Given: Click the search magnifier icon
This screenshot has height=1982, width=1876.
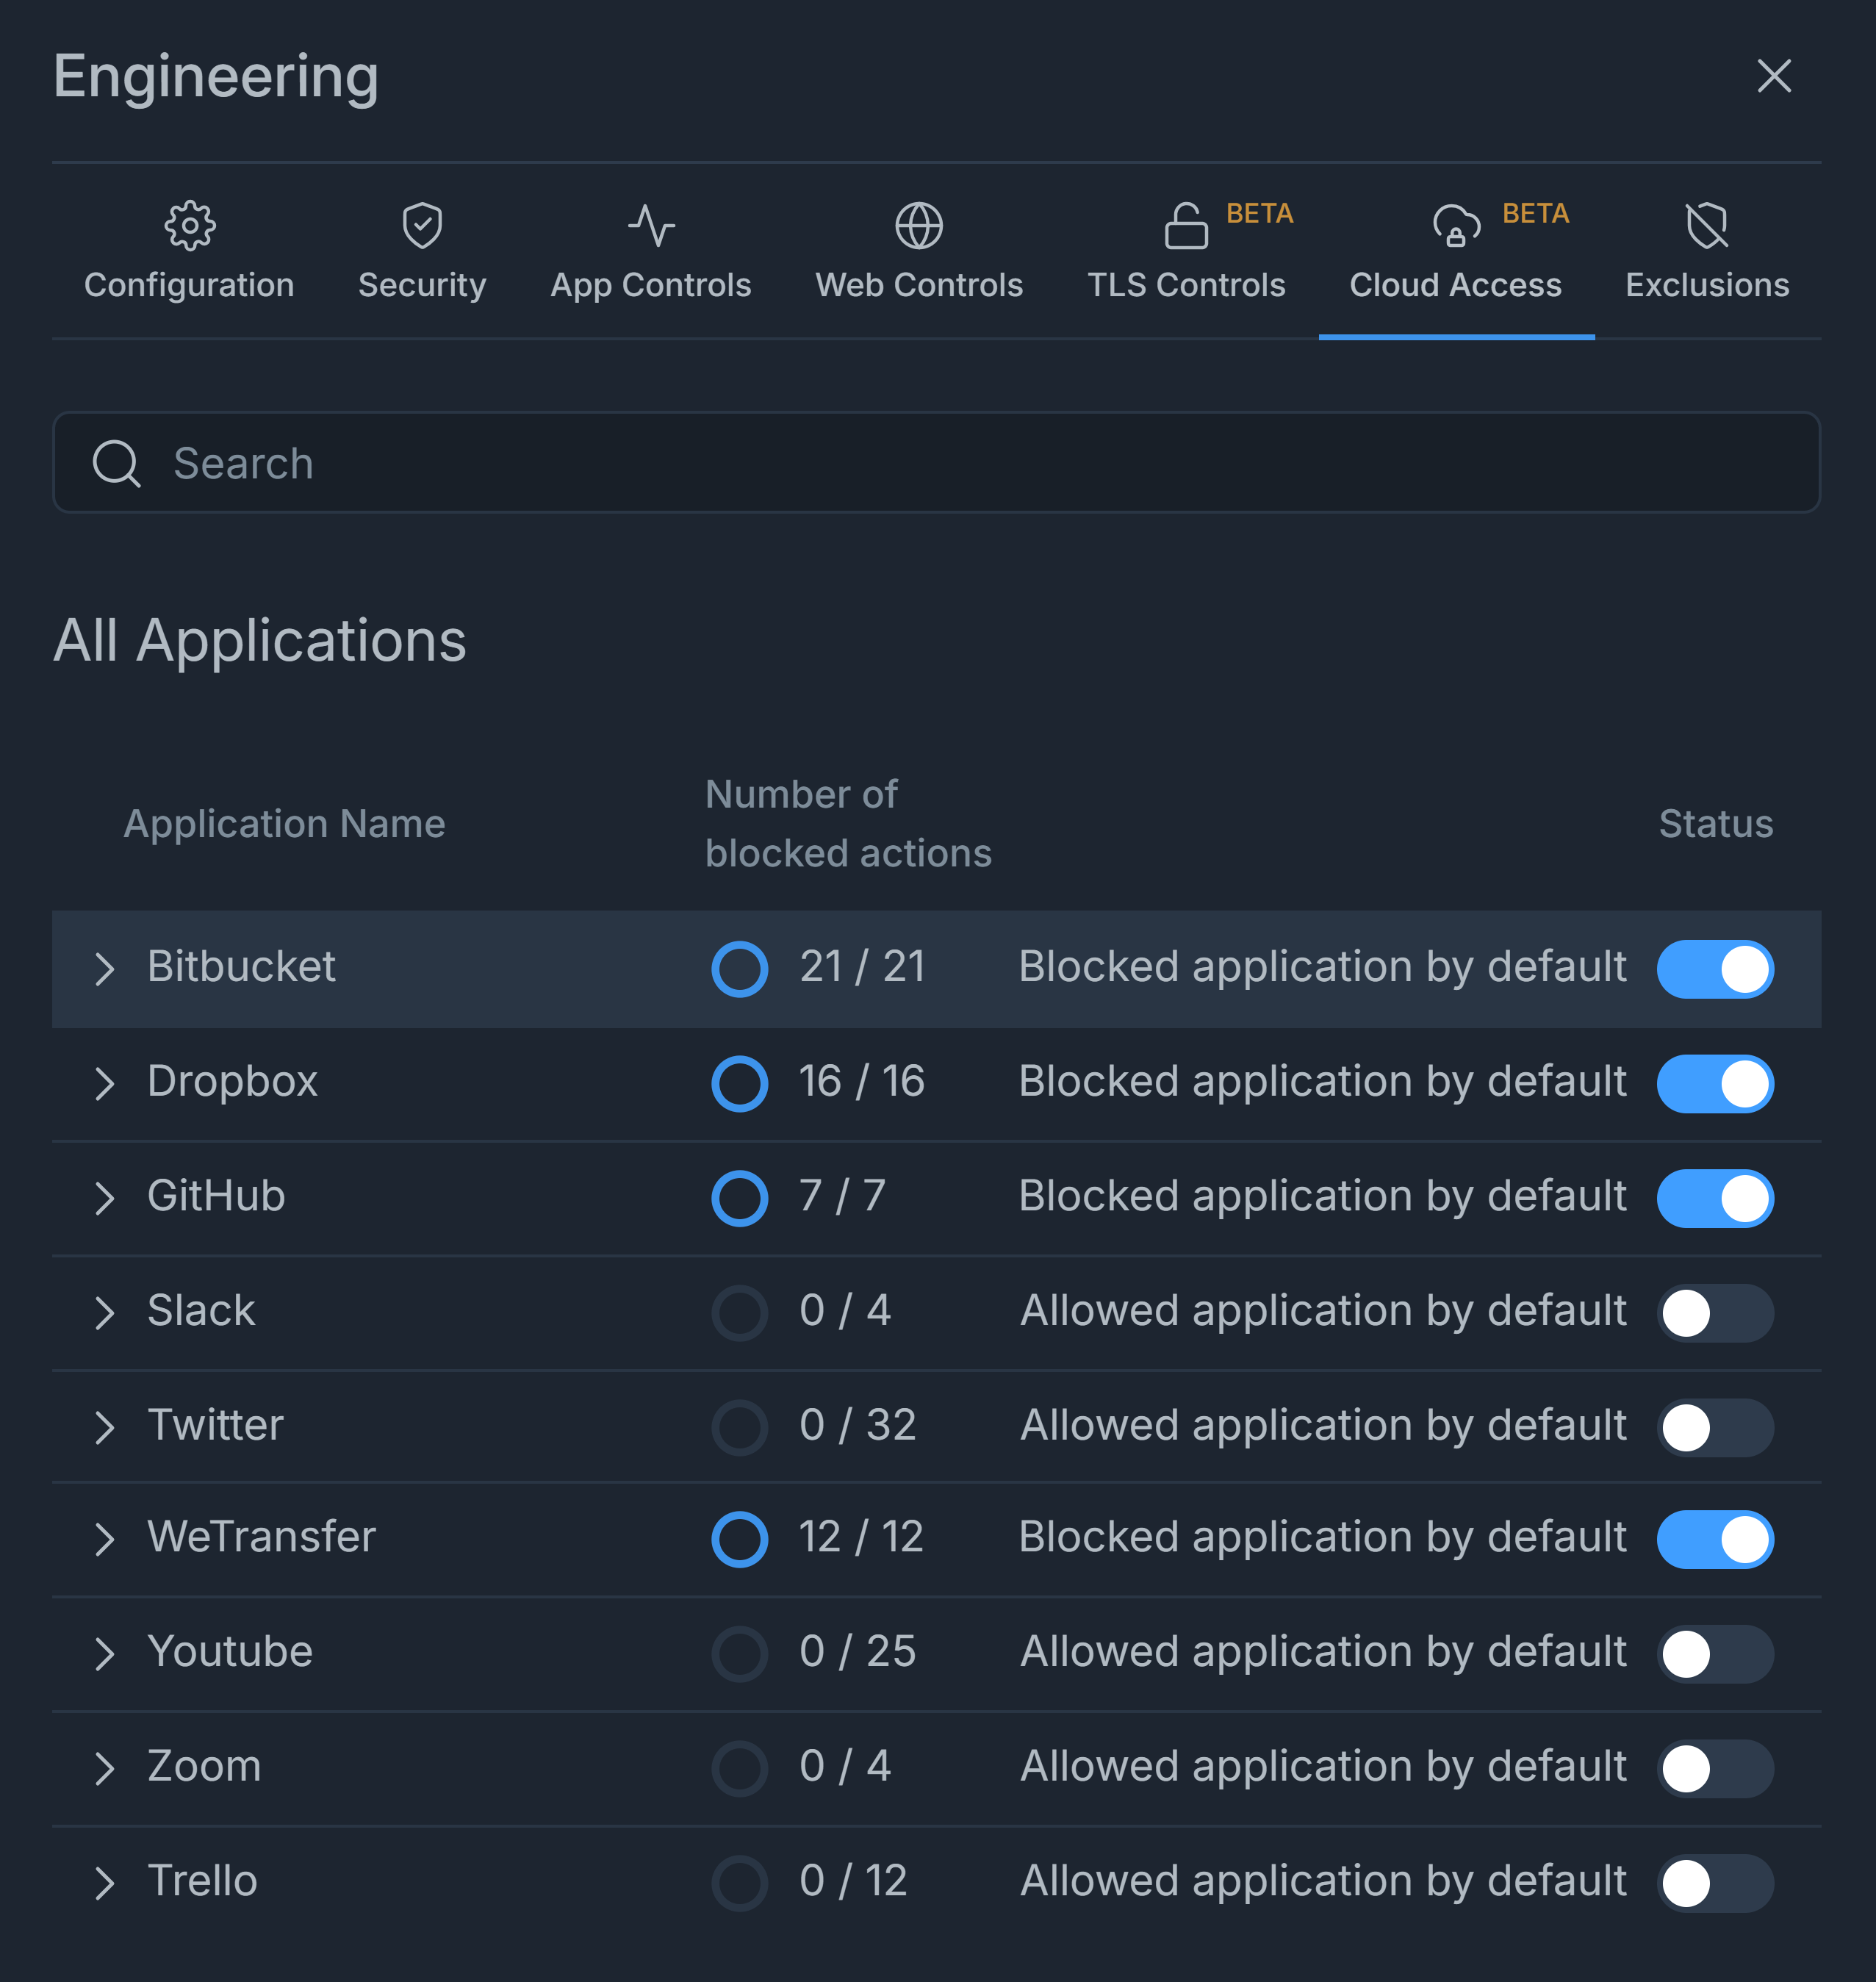Looking at the screenshot, I should point(116,463).
